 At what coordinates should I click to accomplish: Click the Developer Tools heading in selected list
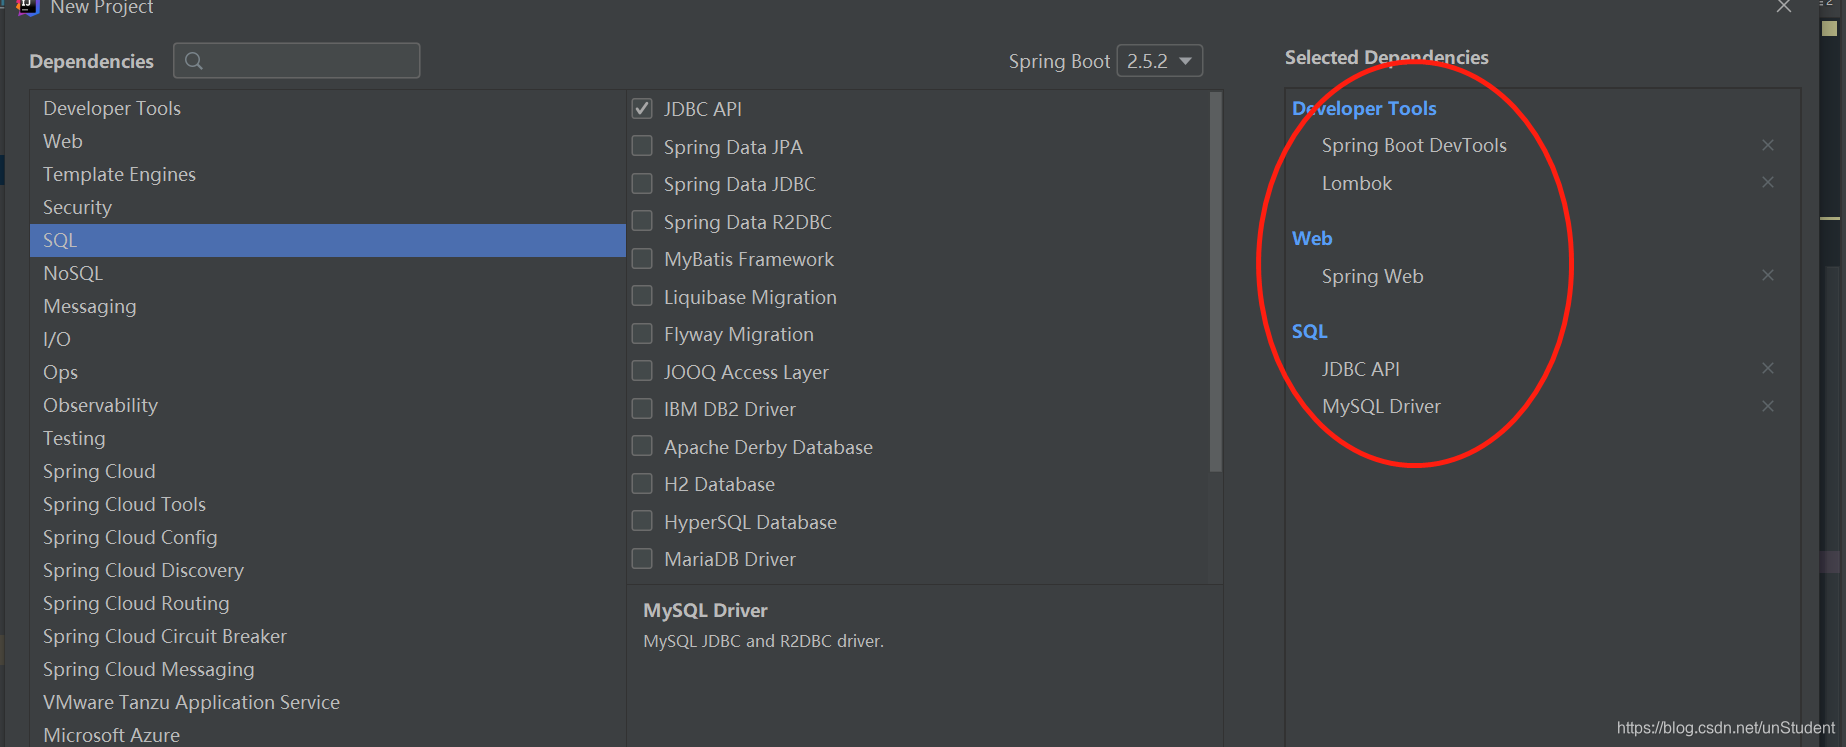tap(1364, 108)
